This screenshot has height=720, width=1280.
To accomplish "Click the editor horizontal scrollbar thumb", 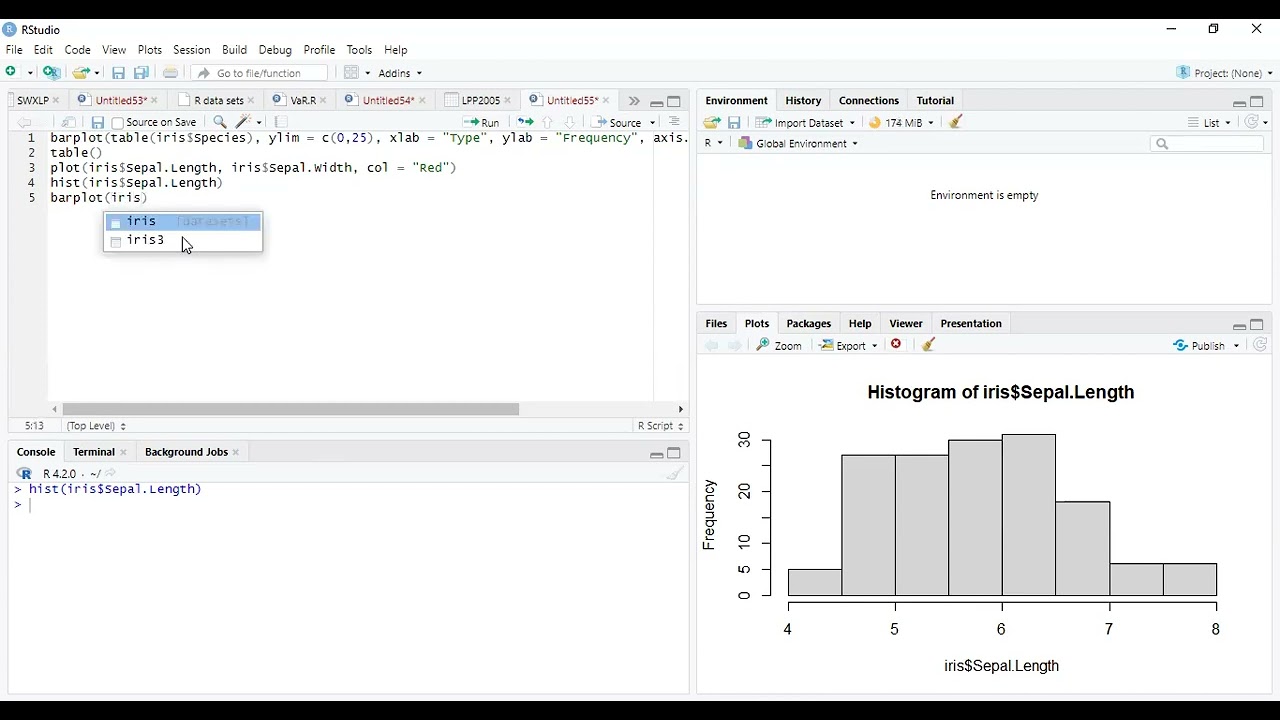I will (291, 409).
